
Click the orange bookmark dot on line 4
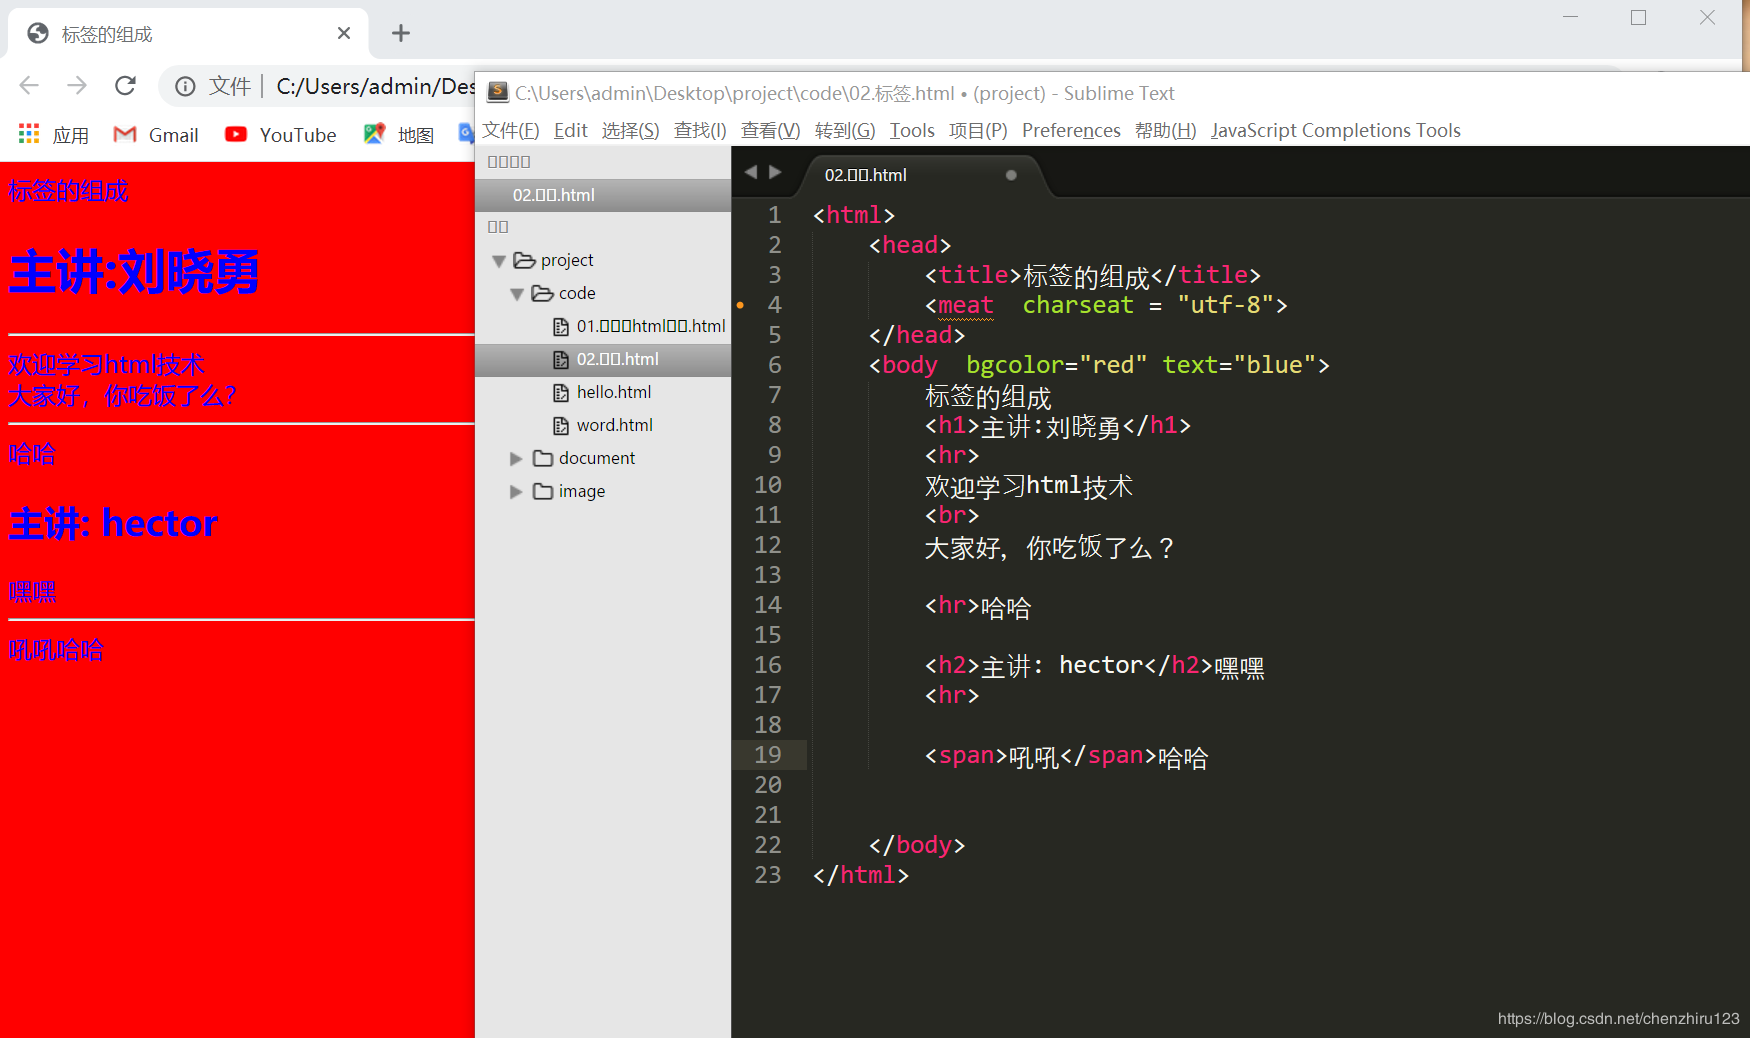click(x=740, y=305)
